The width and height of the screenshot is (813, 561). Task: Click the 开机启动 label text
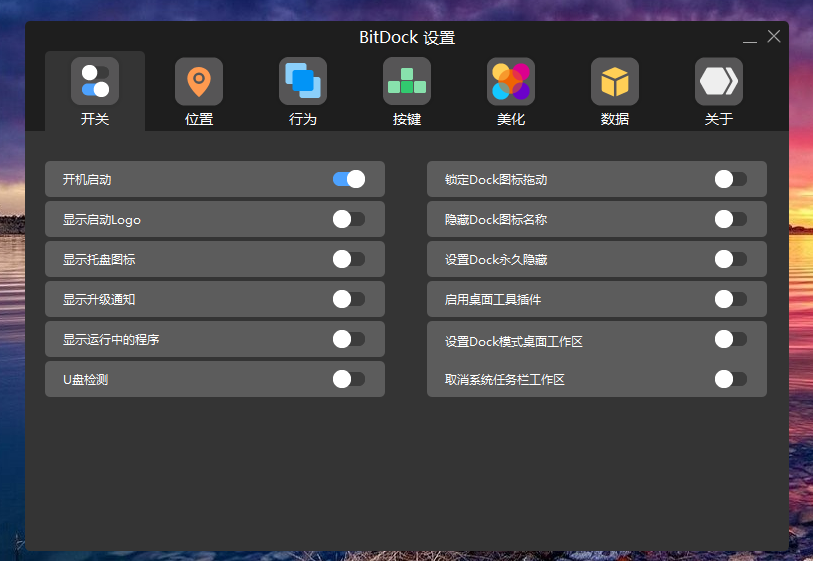pyautogui.click(x=87, y=179)
